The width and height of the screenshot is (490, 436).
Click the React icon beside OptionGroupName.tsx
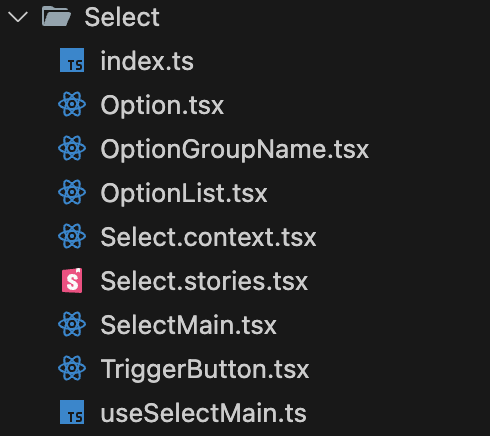coord(72,148)
